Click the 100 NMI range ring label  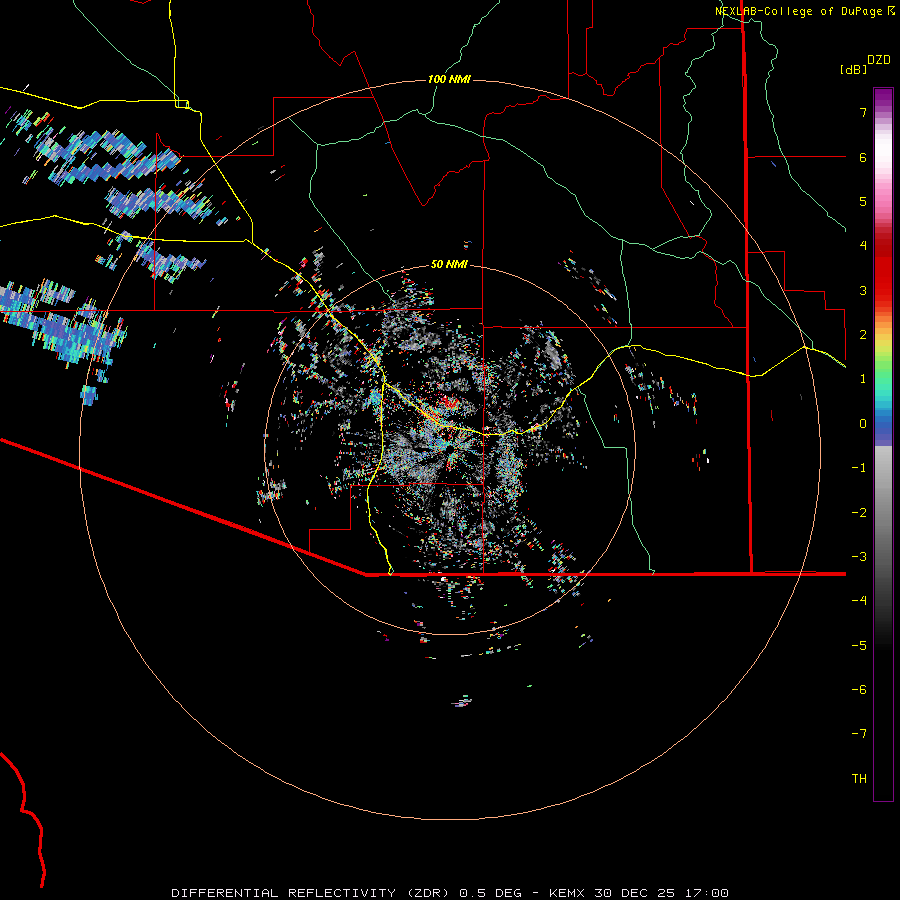point(449,79)
